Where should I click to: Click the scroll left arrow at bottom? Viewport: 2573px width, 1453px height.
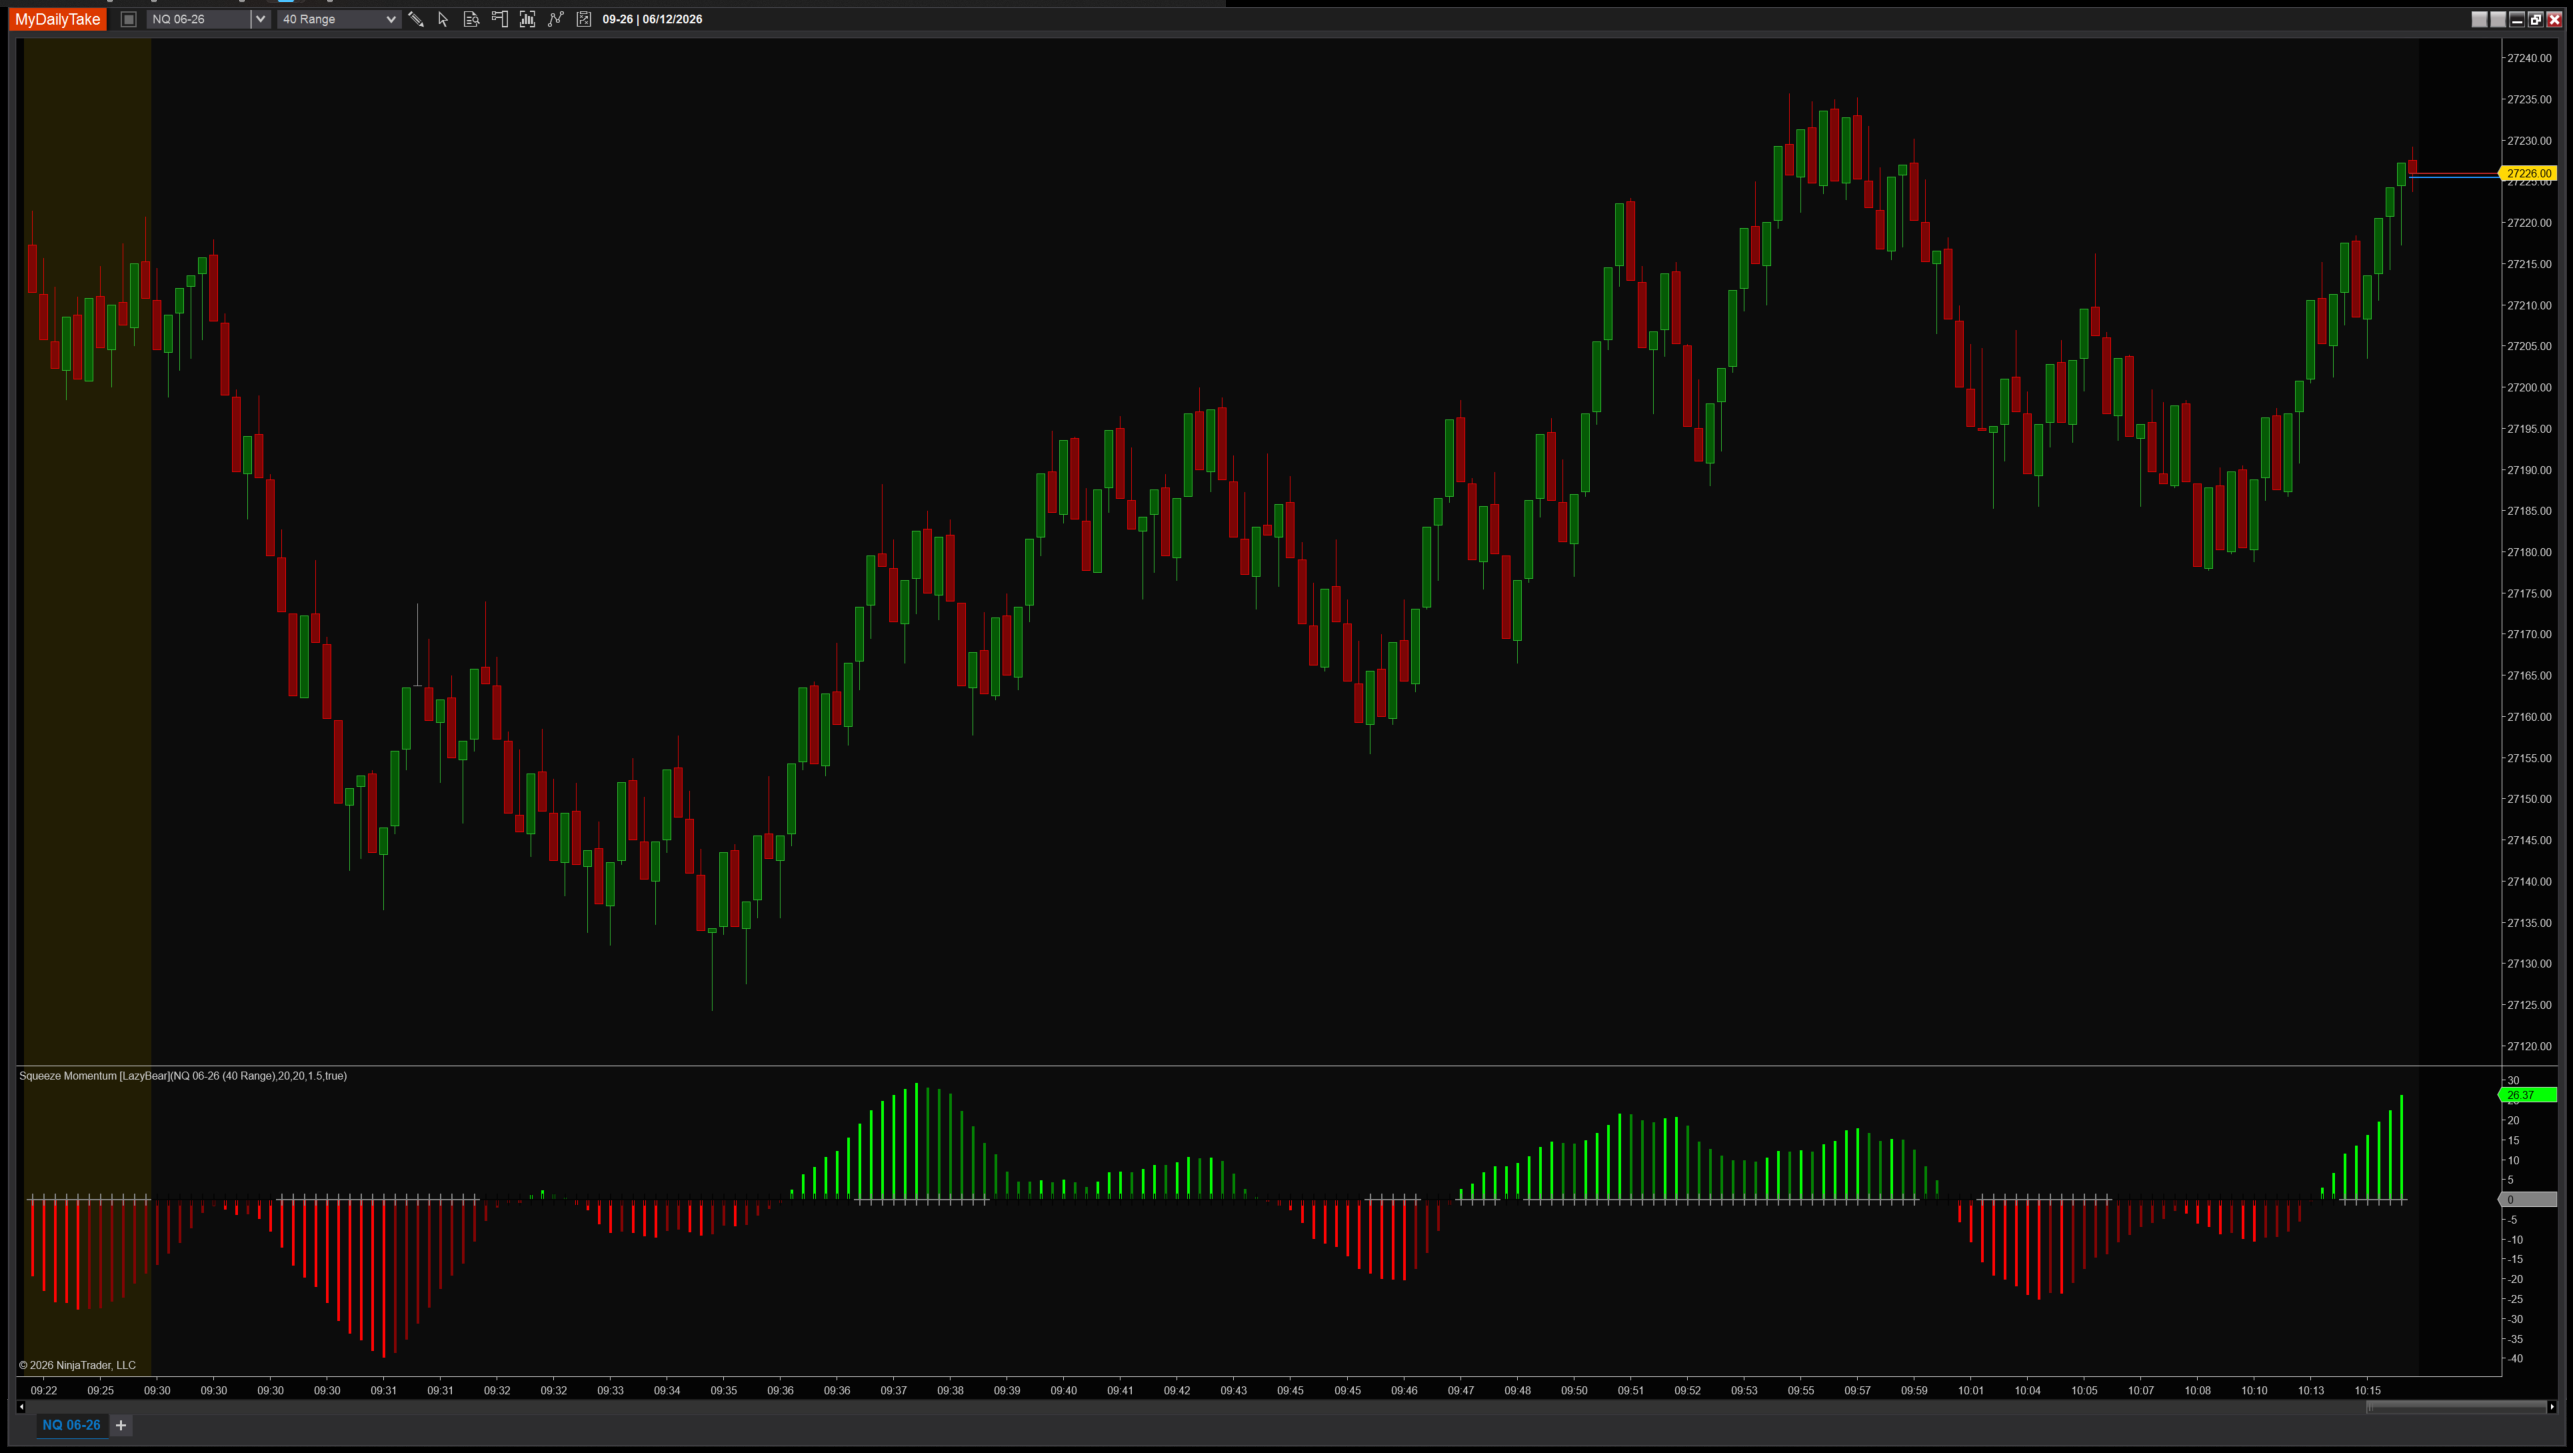point(21,1407)
